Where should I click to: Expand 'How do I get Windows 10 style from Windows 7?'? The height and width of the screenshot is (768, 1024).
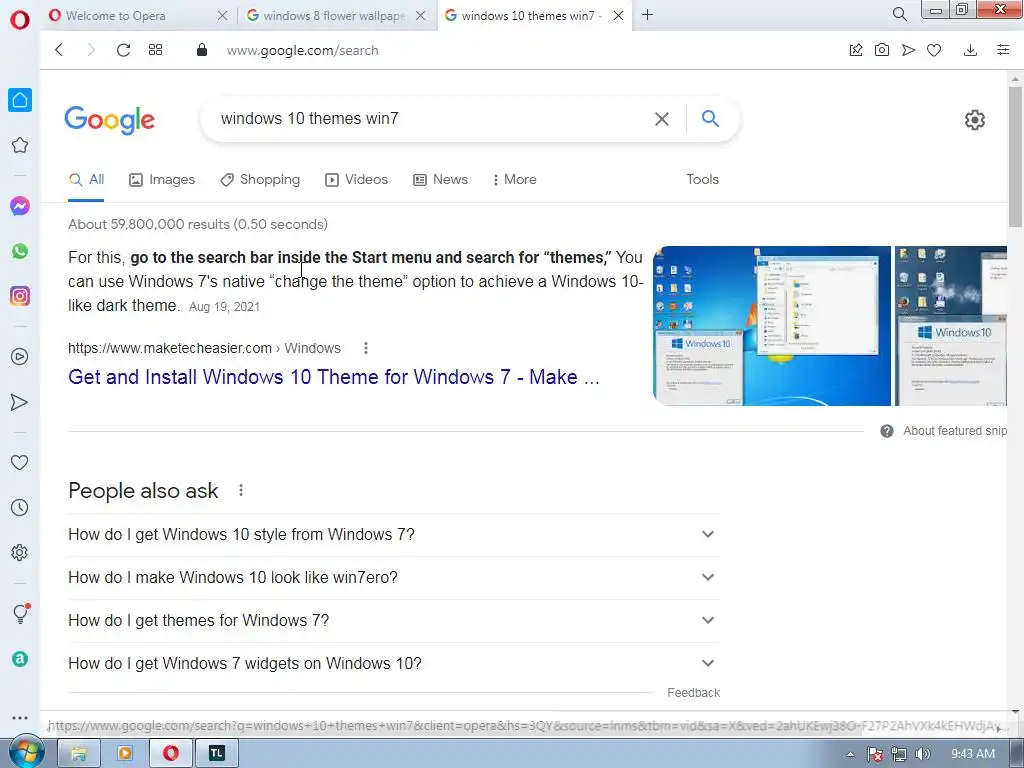(x=393, y=534)
